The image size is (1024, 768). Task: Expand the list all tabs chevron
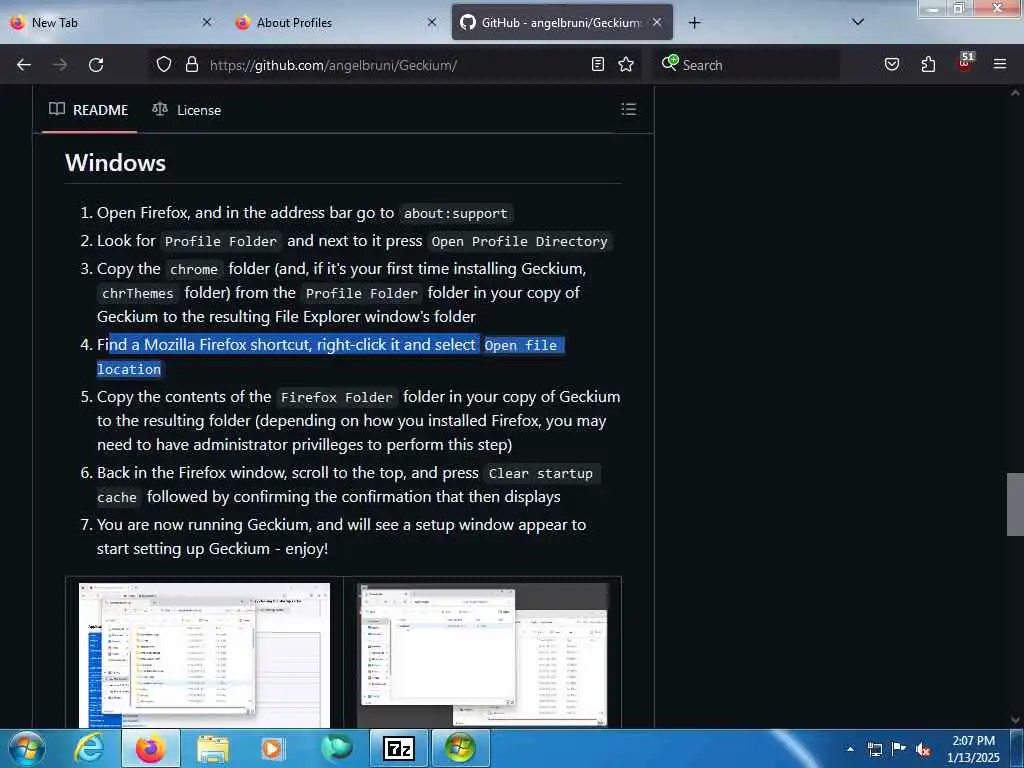click(858, 22)
